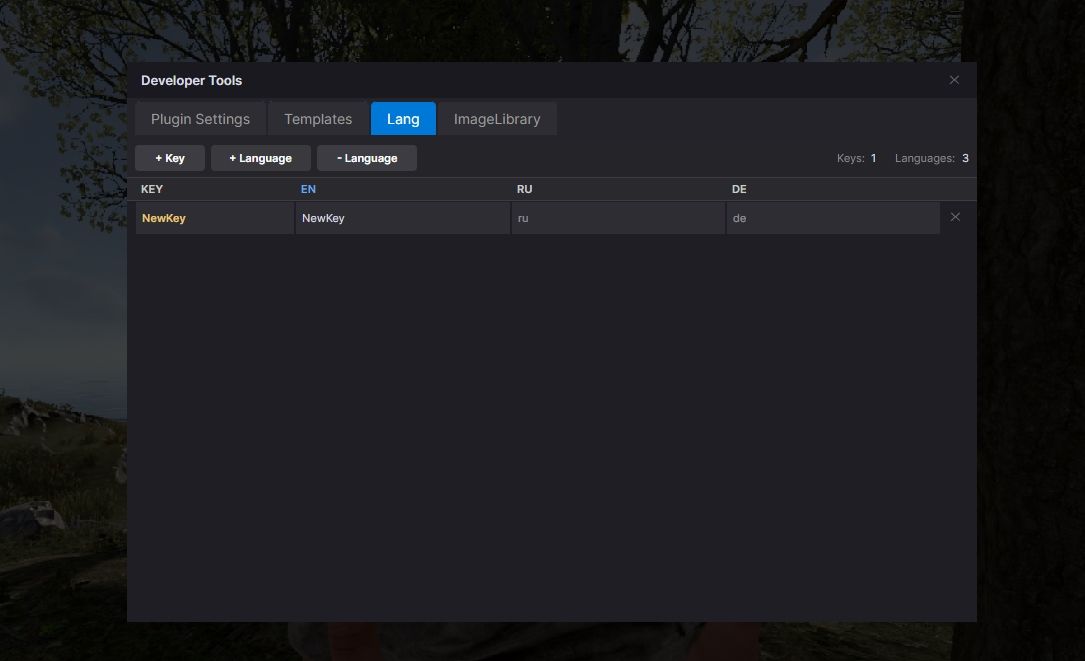Delete the NewKey row with the X icon

(955, 216)
